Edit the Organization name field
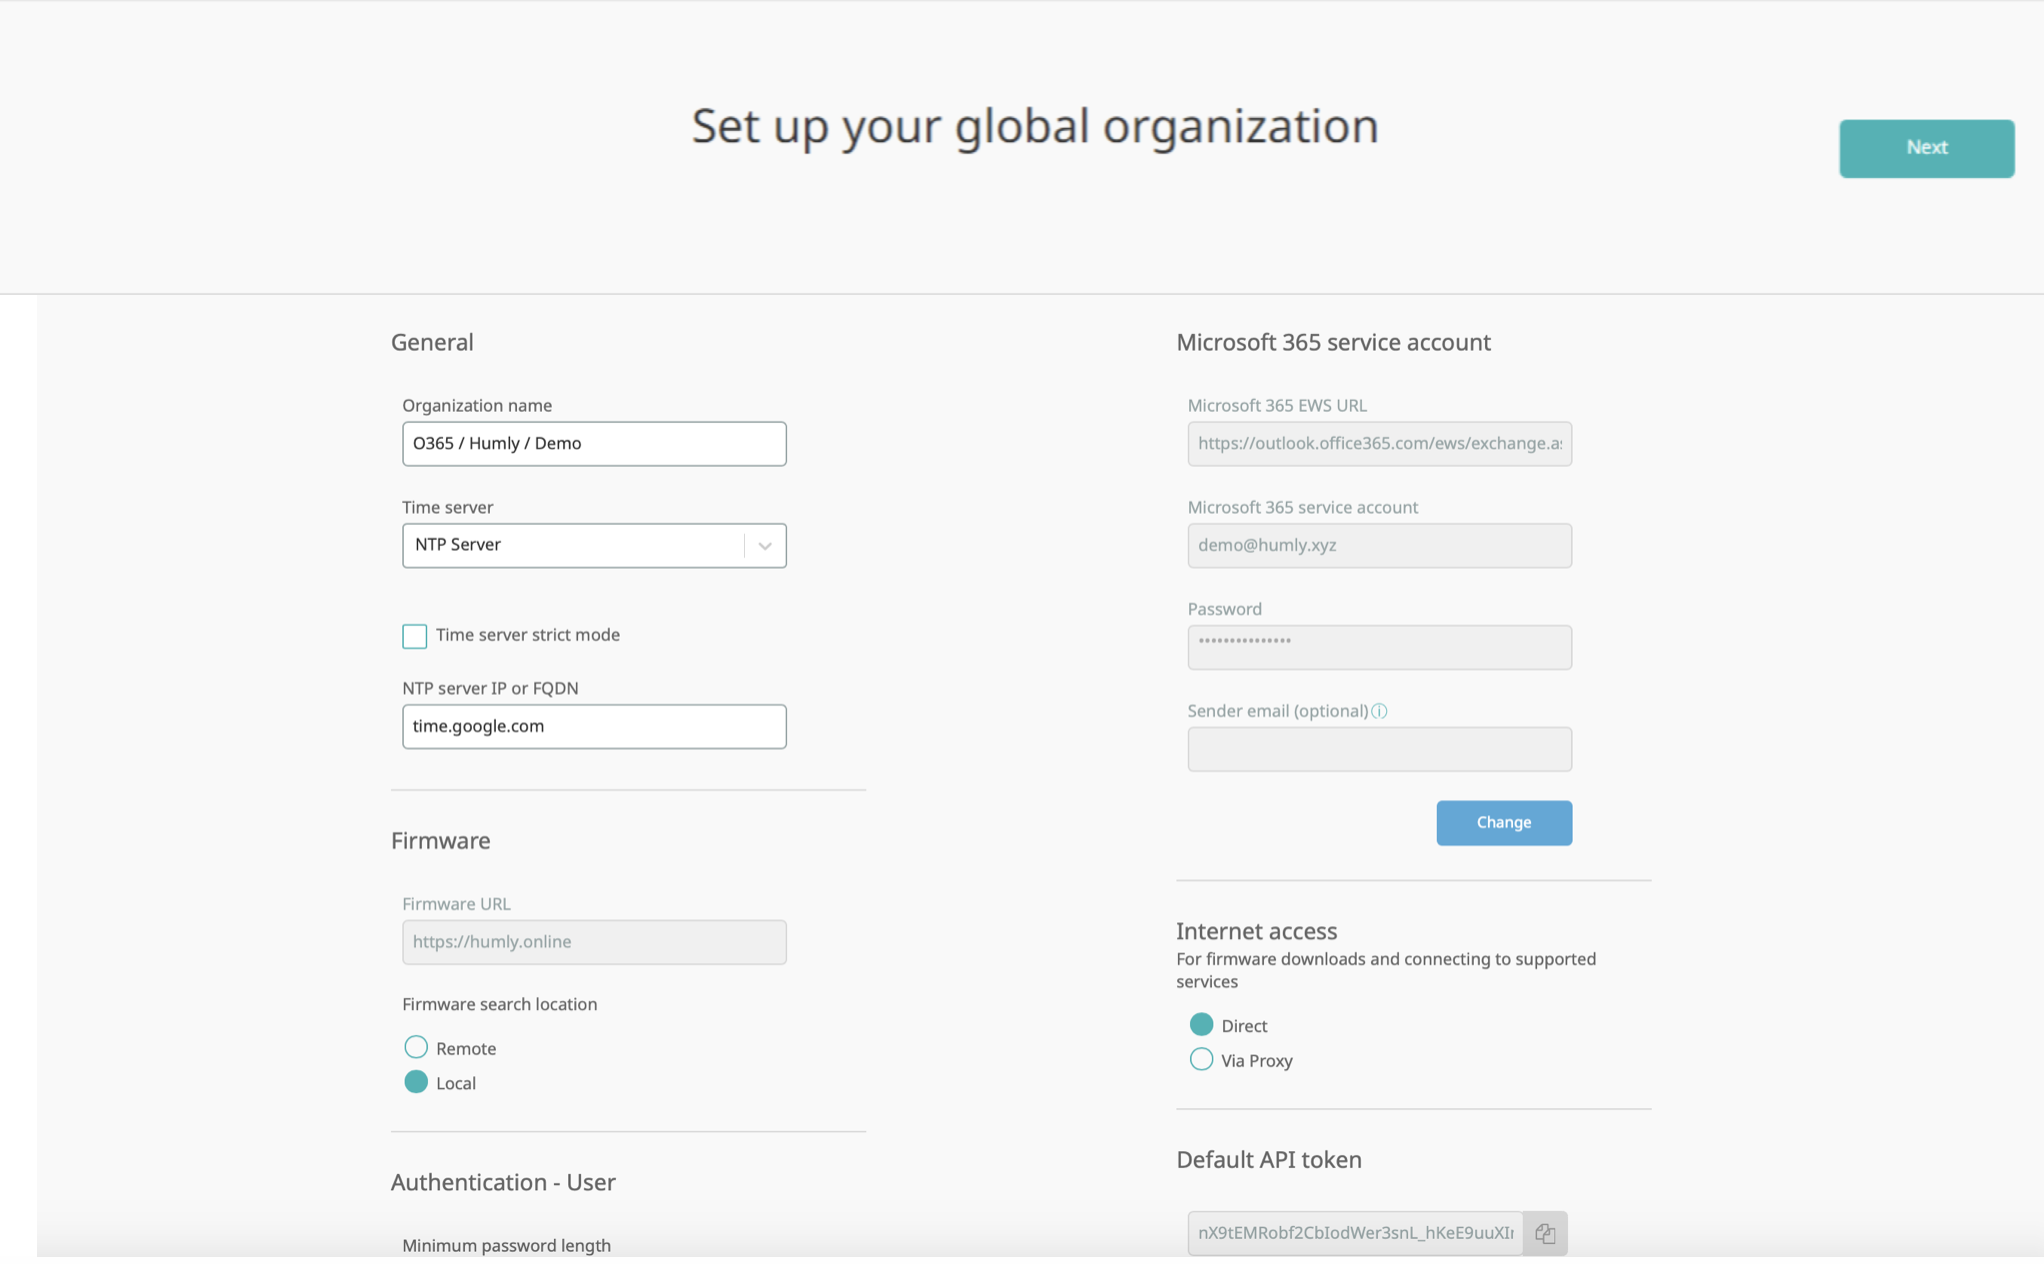Image resolution: width=2044 pixels, height=1264 pixels. [594, 443]
